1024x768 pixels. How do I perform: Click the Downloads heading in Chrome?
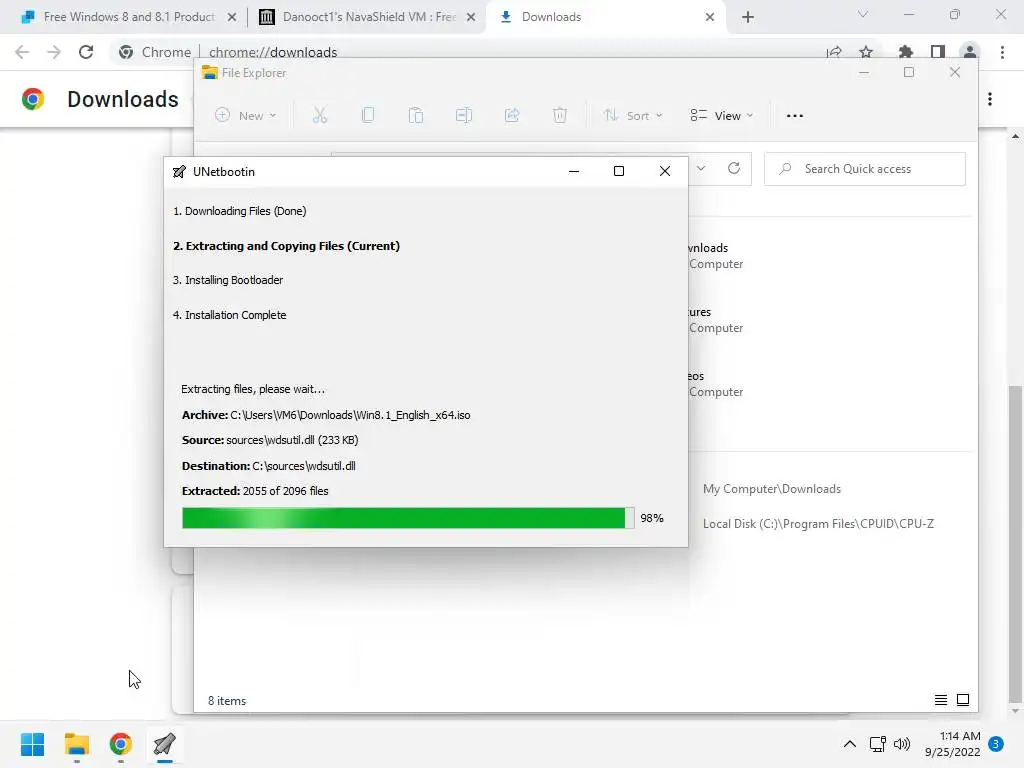tap(123, 99)
